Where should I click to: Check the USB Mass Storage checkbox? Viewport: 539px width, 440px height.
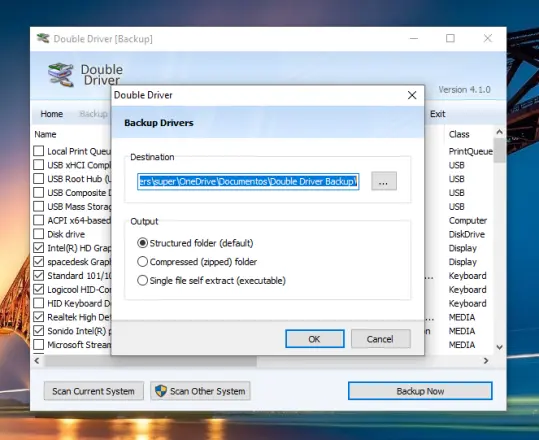[x=38, y=206]
